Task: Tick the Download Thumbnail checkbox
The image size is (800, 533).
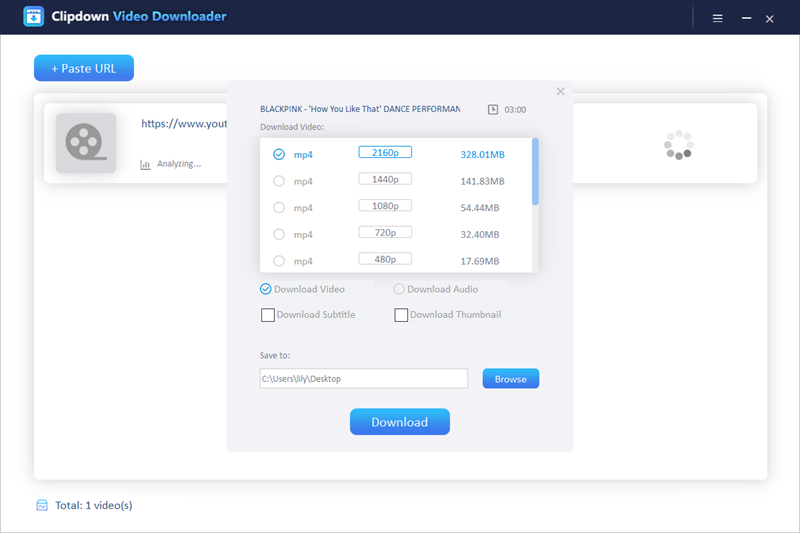Action: (402, 315)
